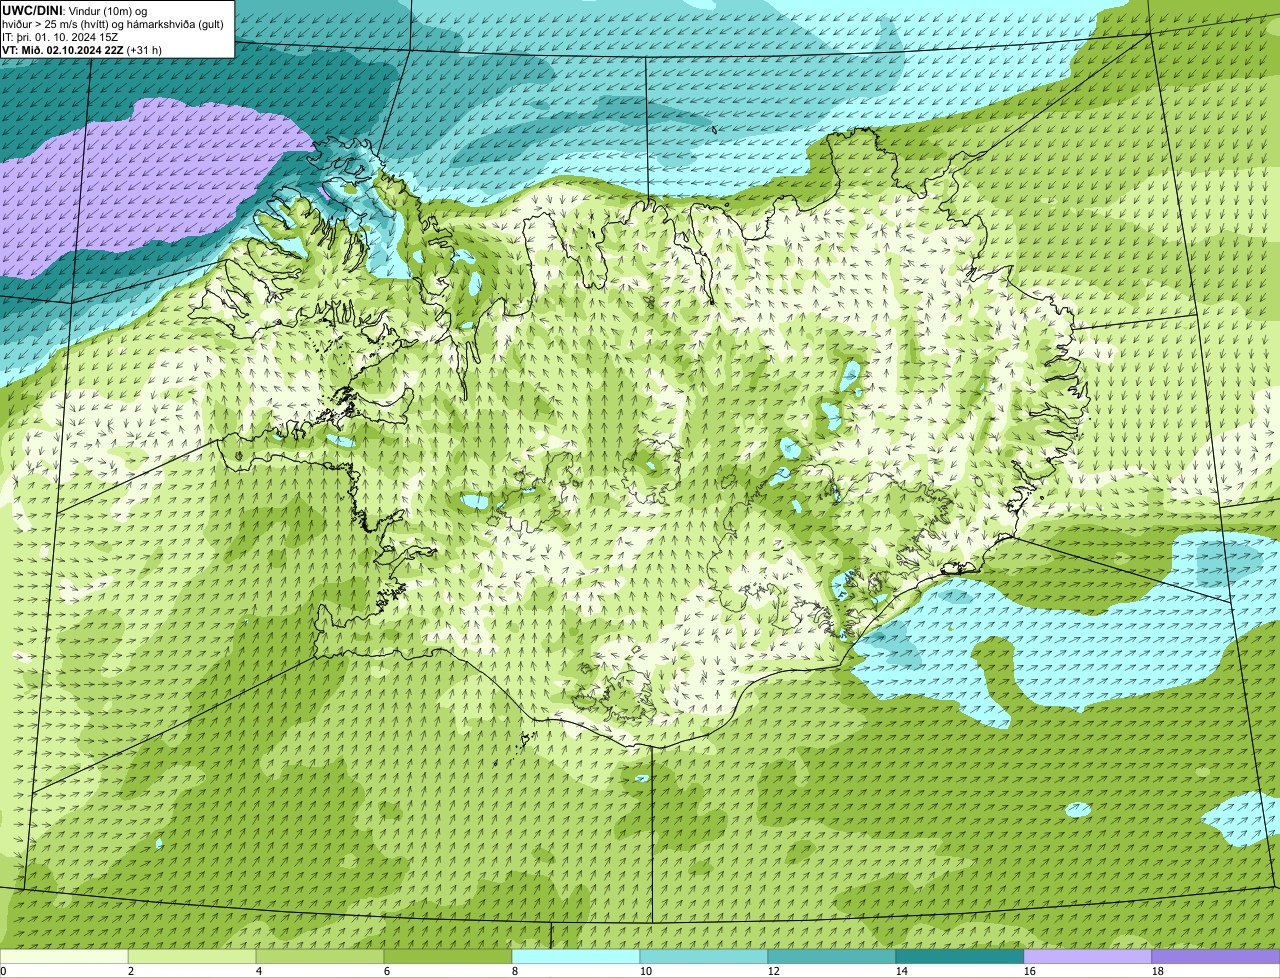Click the 8–10 m/s light cyan legend swatch

(x=576, y=956)
